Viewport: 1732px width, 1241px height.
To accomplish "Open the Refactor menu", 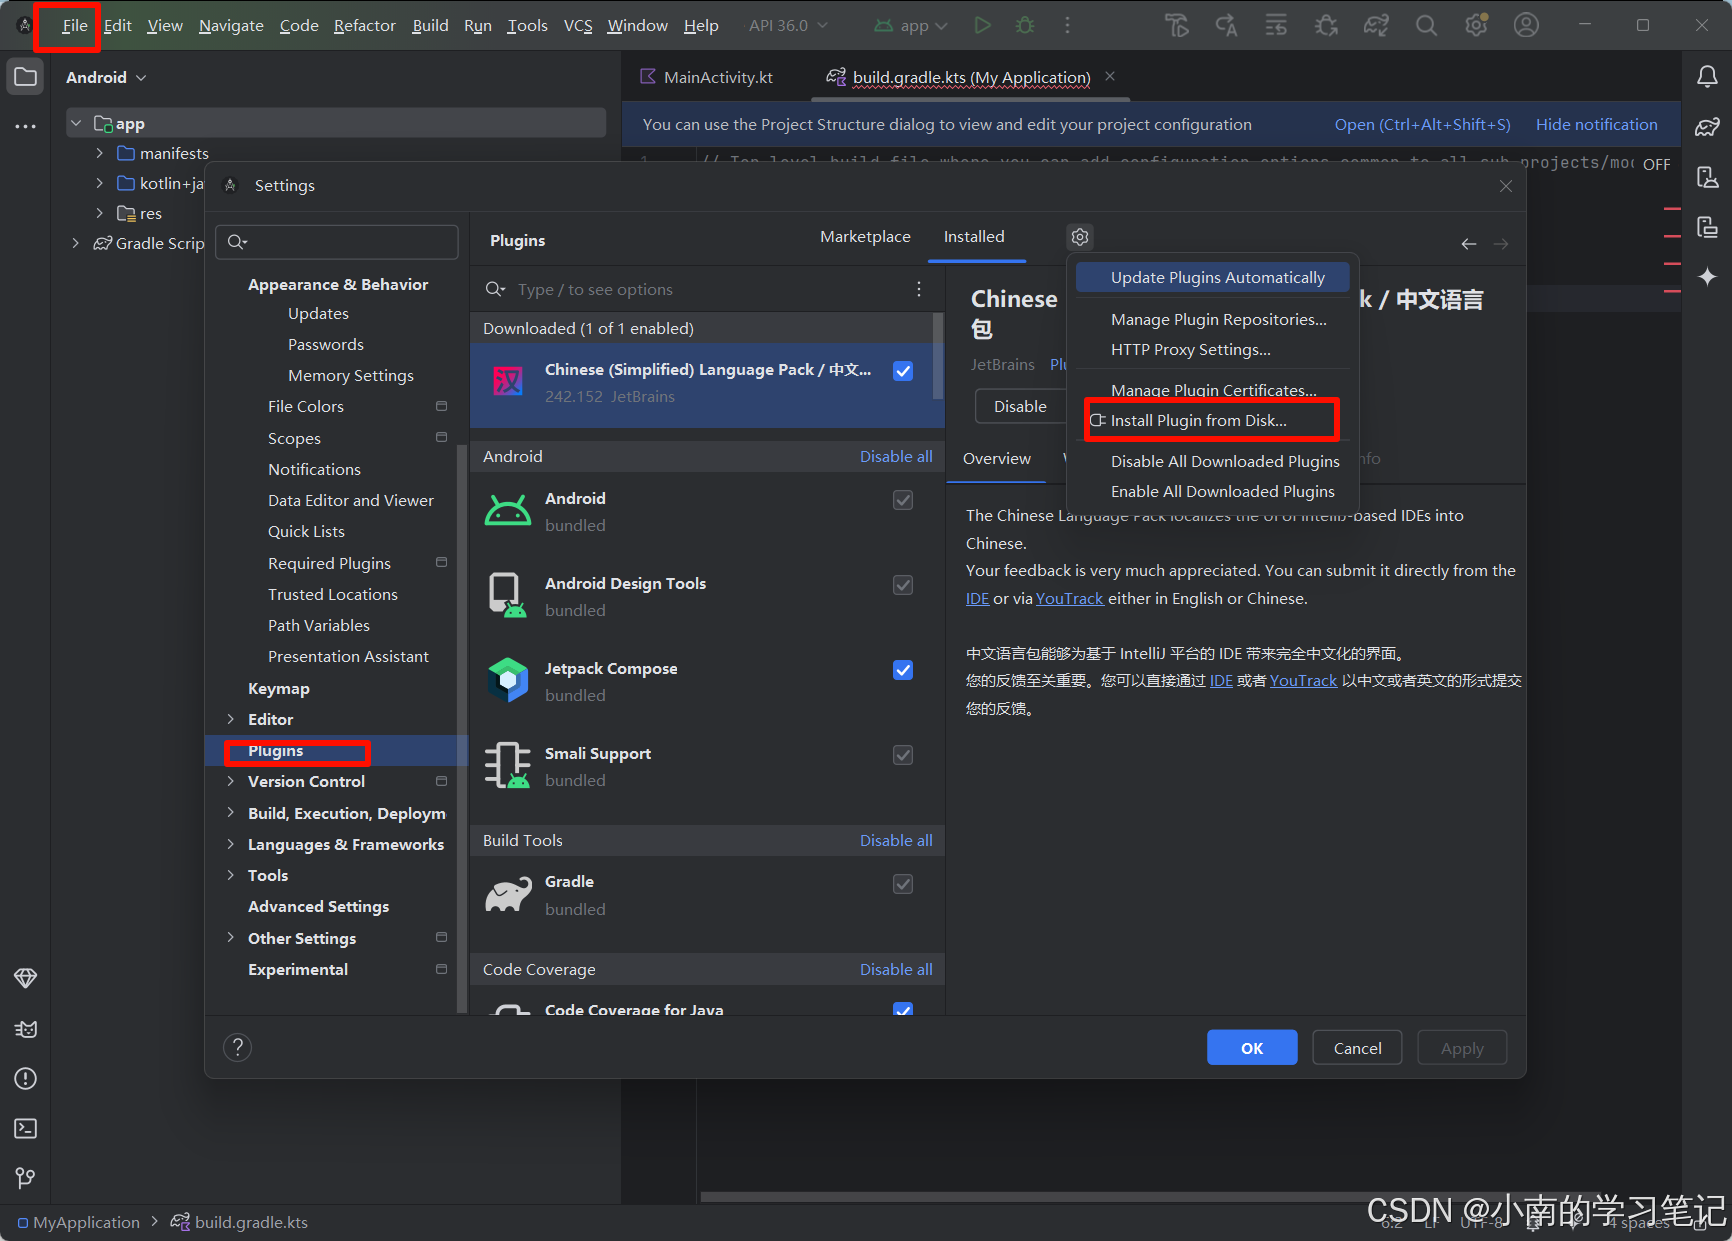I will tap(365, 25).
